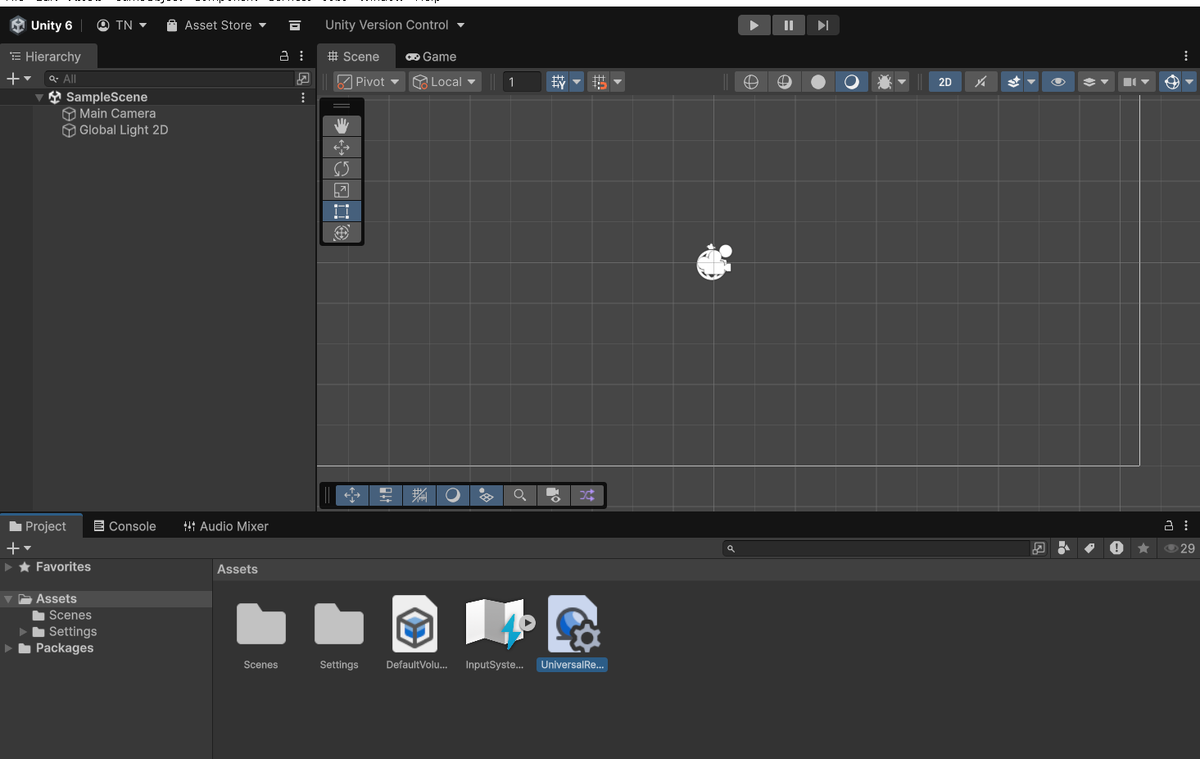Search by import log type icon

[x=1116, y=548]
